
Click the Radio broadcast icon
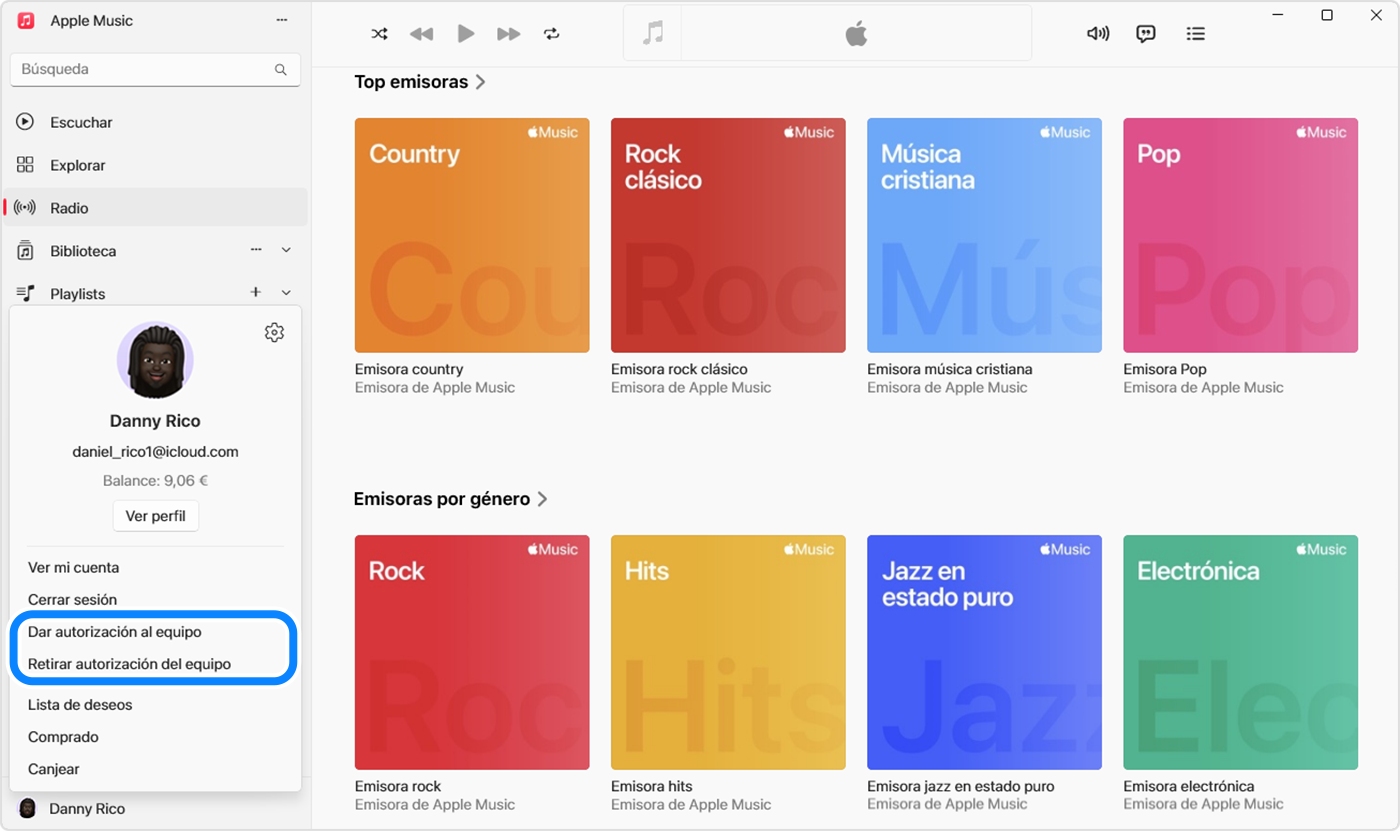pos(26,208)
